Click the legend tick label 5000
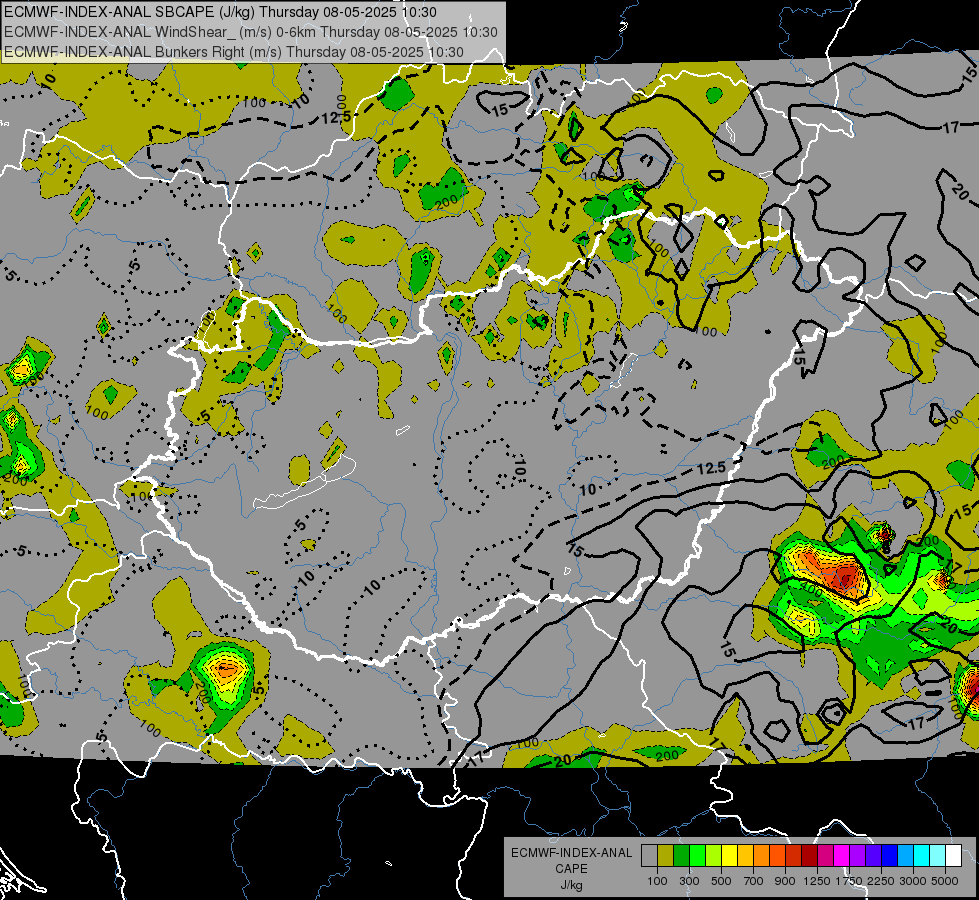This screenshot has width=979, height=900. [945, 881]
